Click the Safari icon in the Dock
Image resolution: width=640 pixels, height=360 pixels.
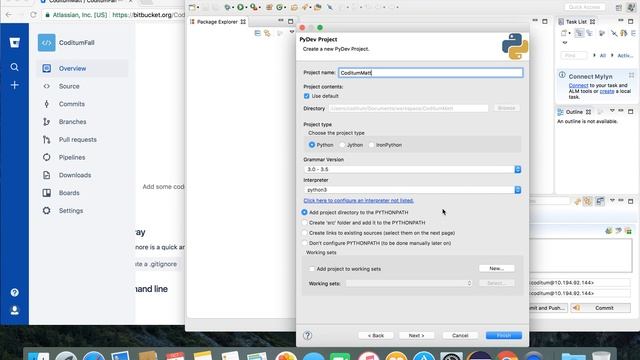[94, 356]
